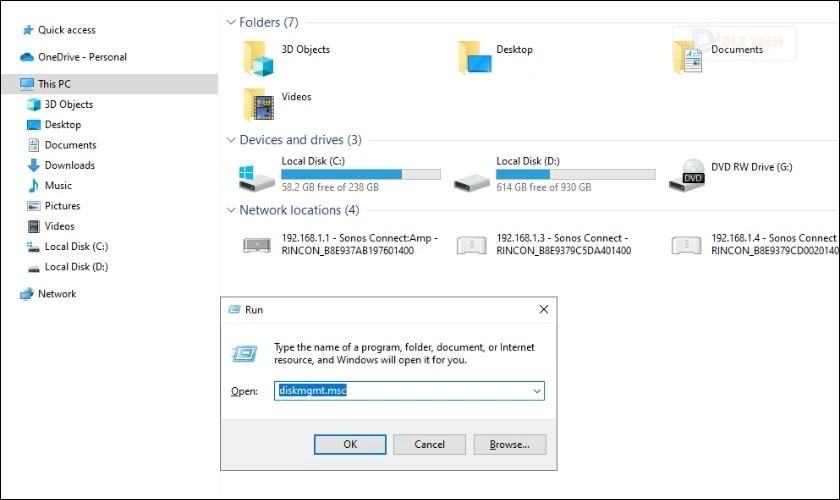840x500 pixels.
Task: Select the Local Disk (D:) drive icon
Action: coord(470,176)
